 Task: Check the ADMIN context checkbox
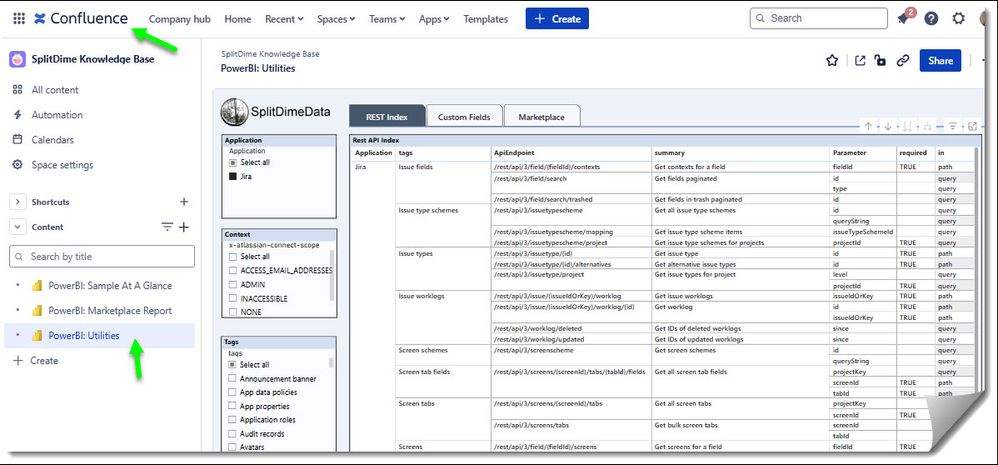point(233,284)
